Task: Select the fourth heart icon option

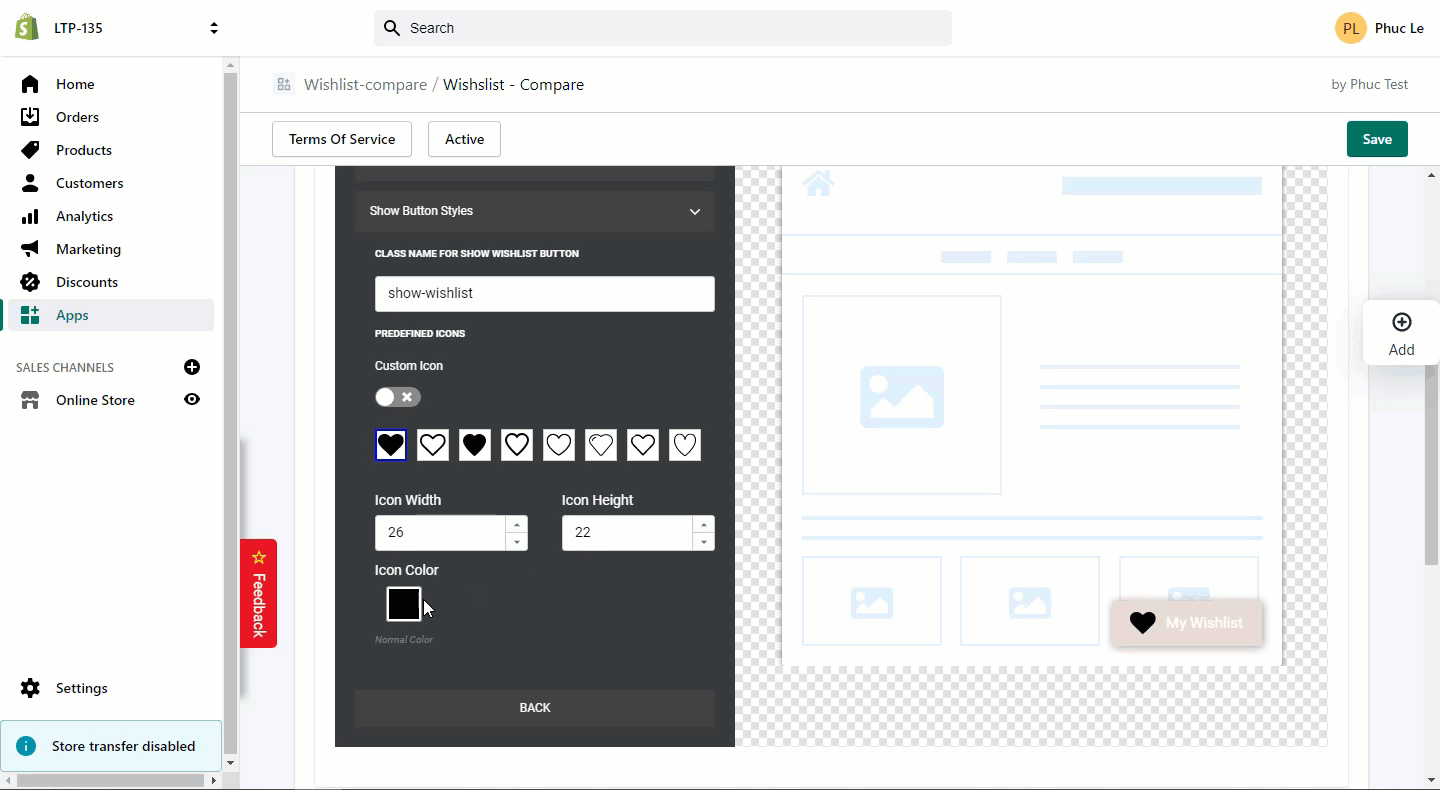Action: (x=517, y=445)
